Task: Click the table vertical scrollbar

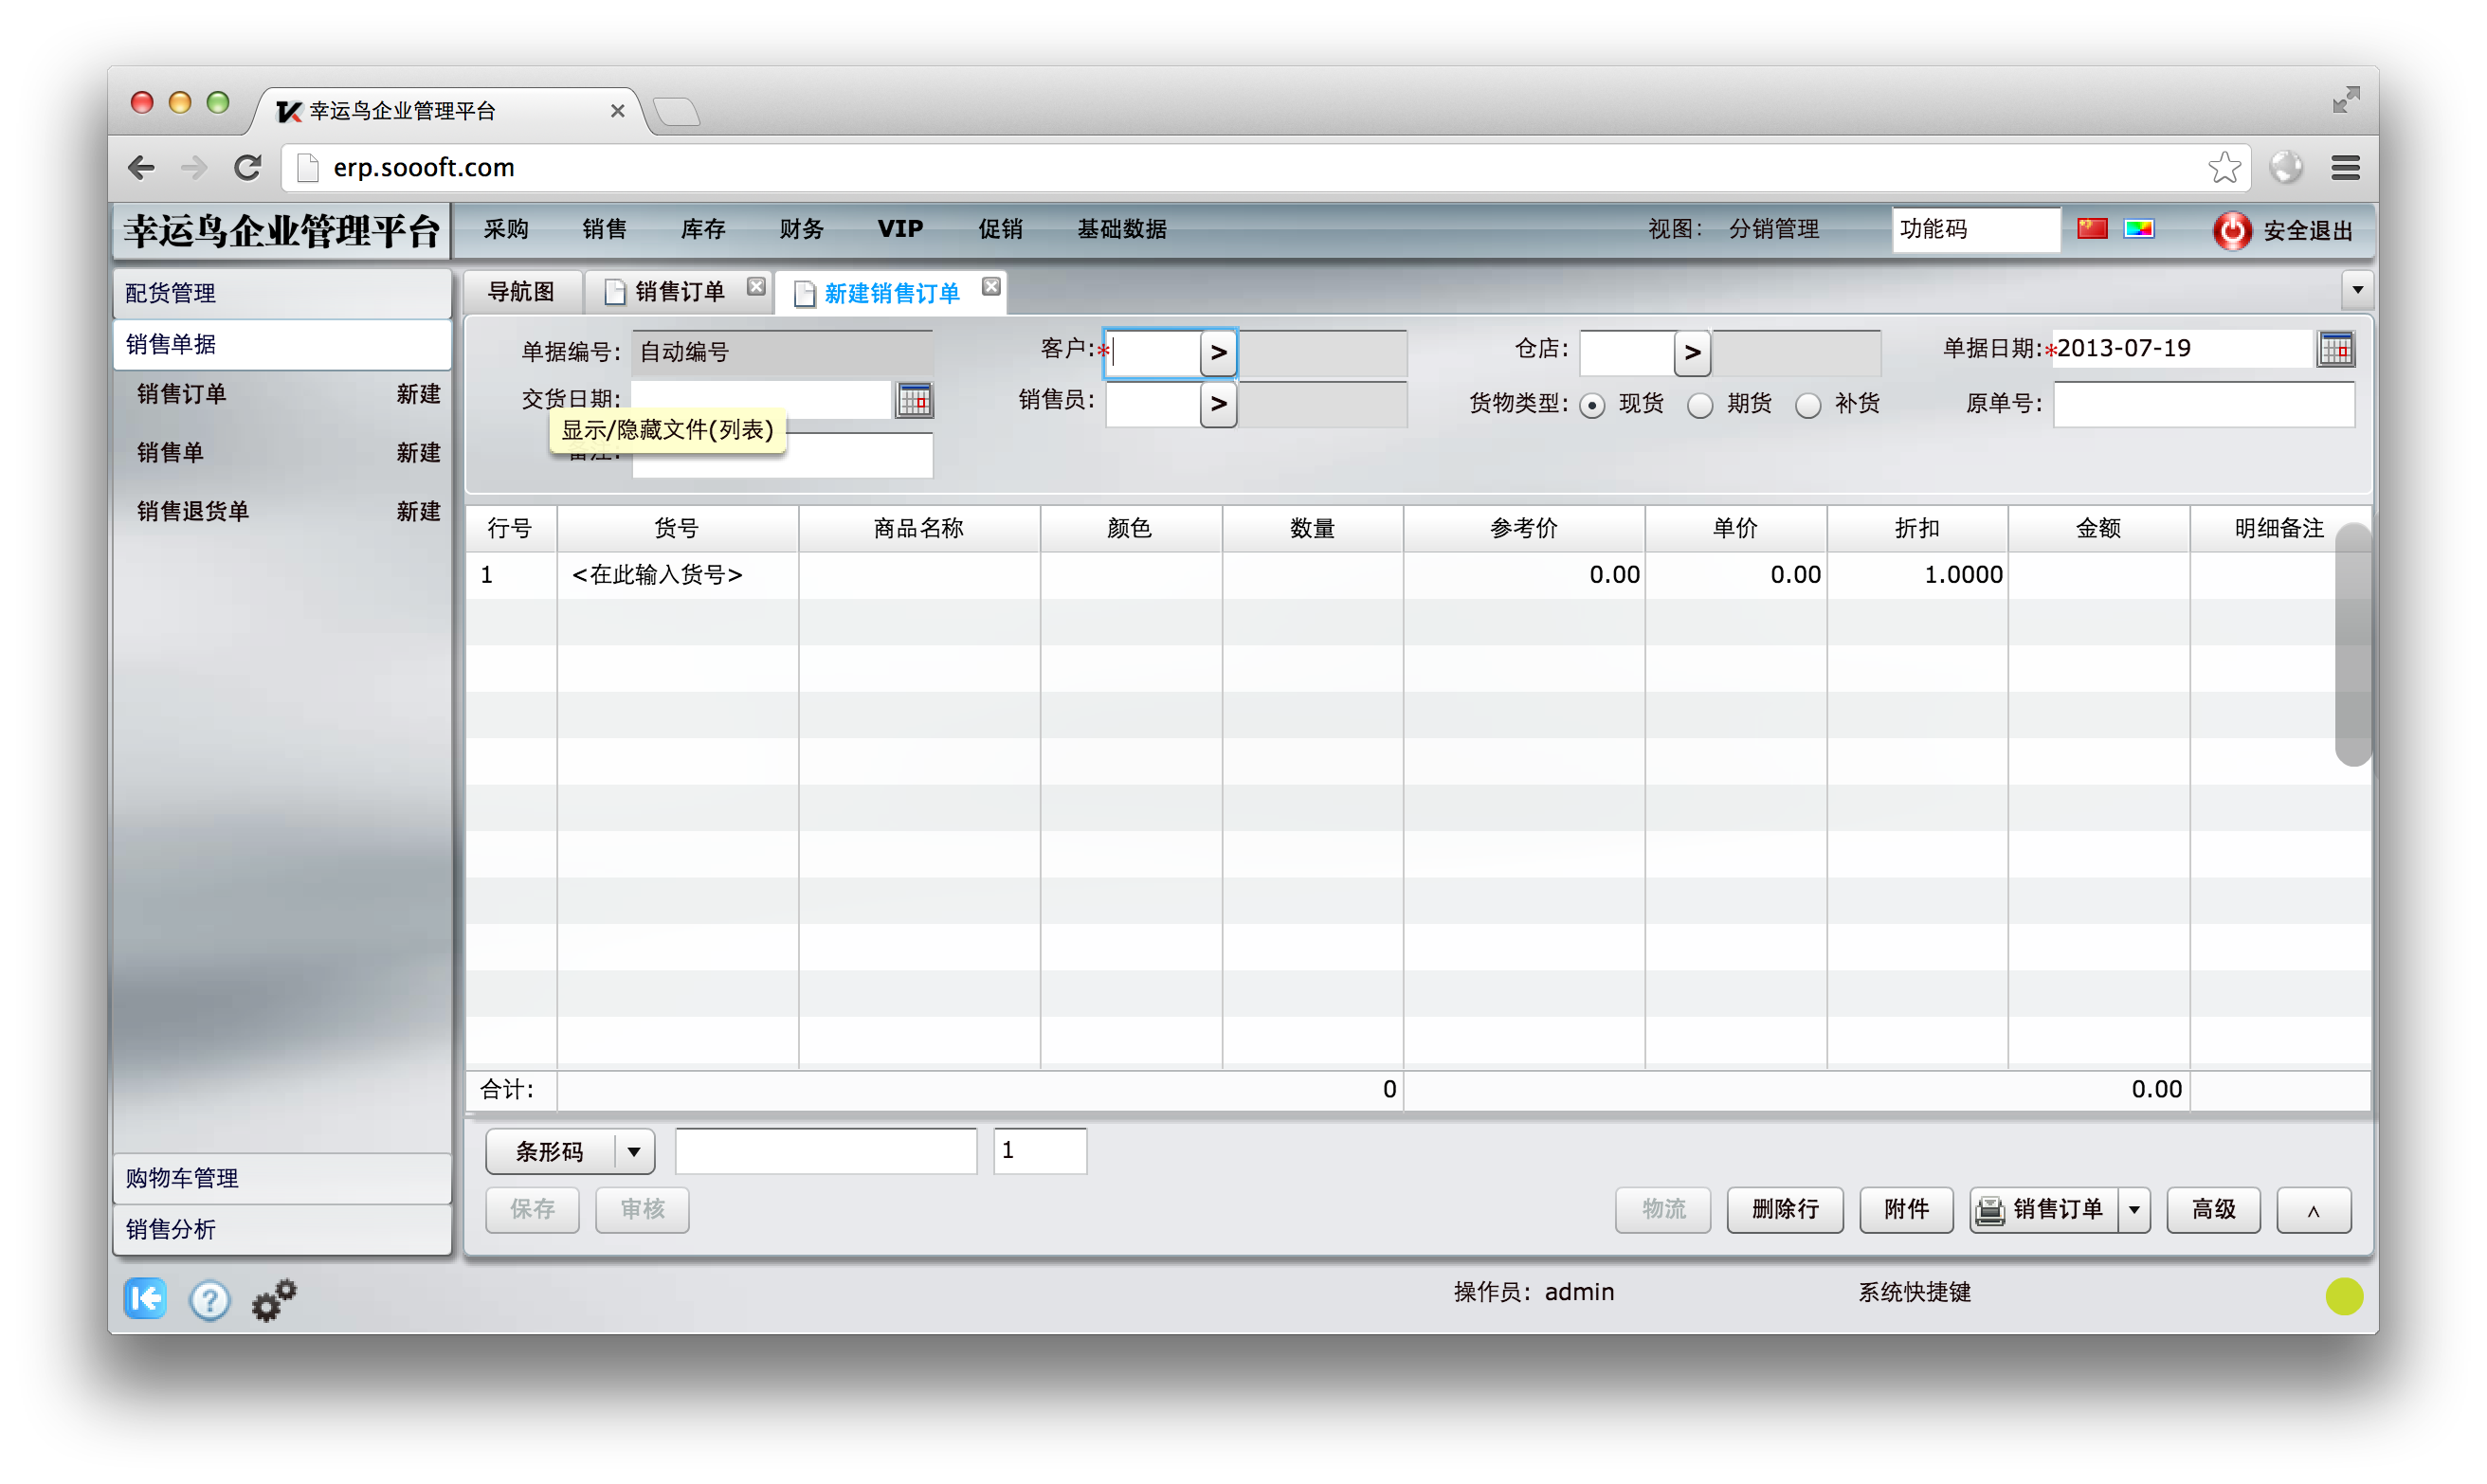Action: tap(2352, 645)
